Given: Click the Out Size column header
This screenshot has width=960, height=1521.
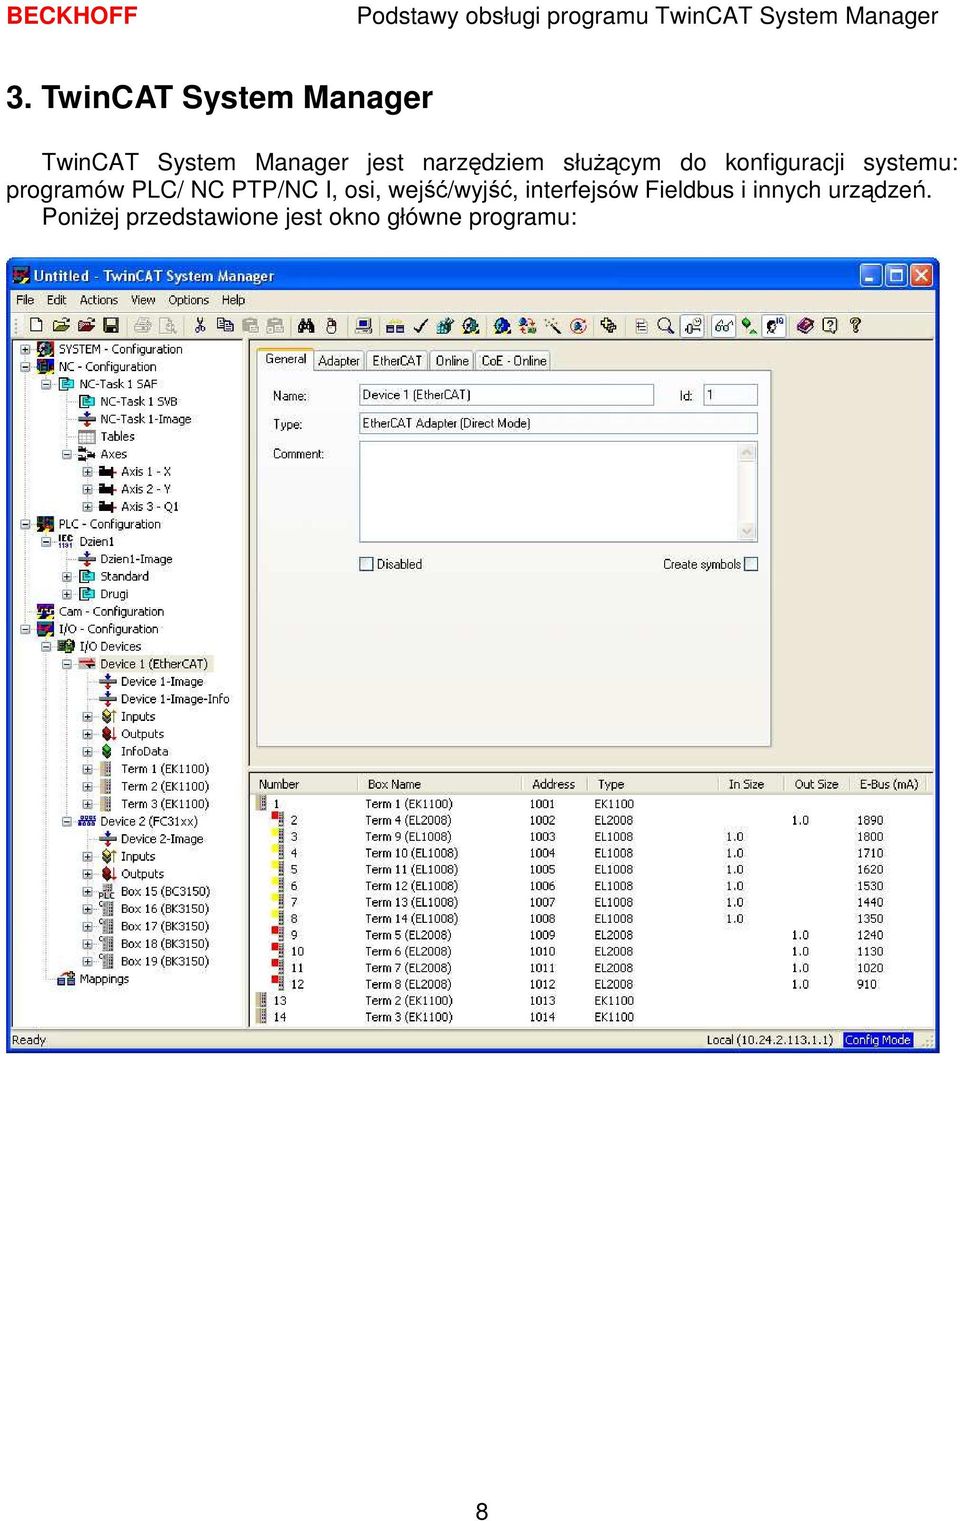Looking at the screenshot, I should point(816,784).
